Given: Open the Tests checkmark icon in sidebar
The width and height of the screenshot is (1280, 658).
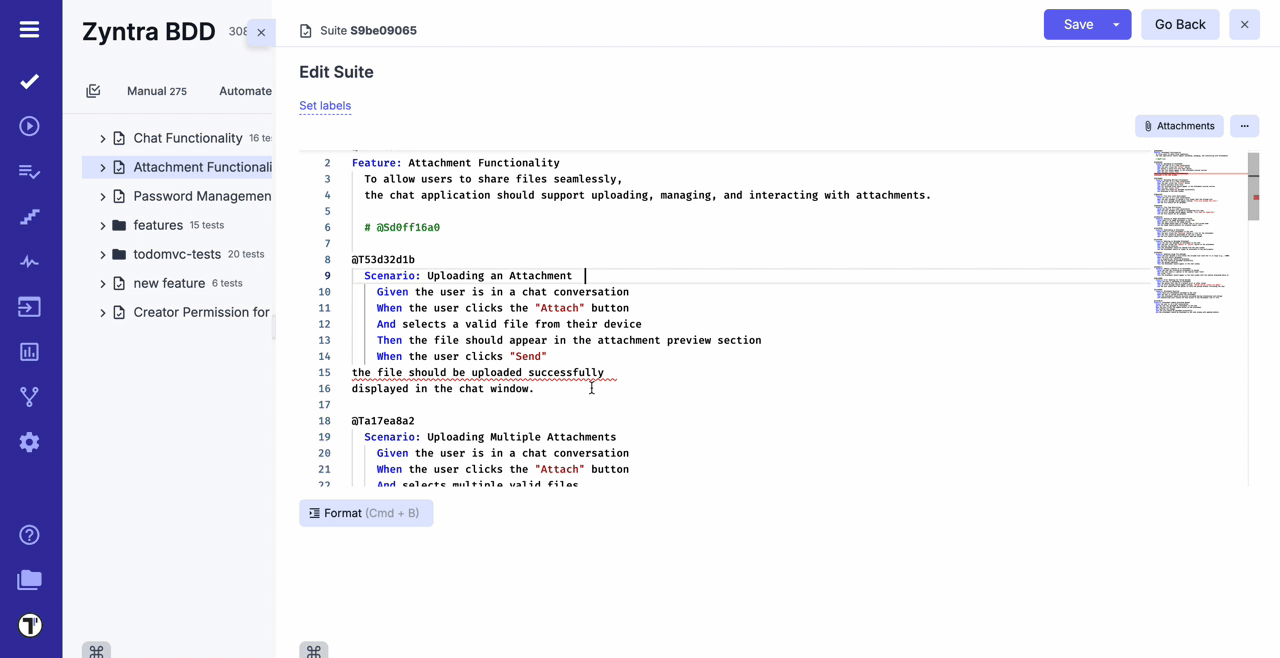Looking at the screenshot, I should 29,81.
